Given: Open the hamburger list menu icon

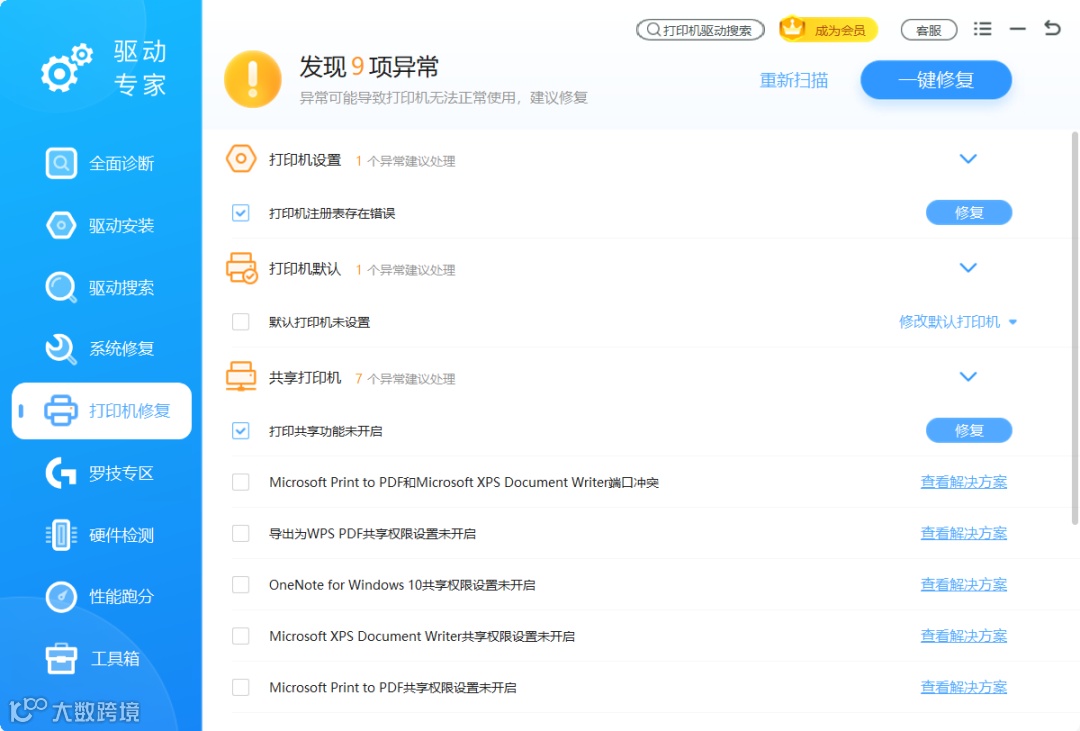Looking at the screenshot, I should (x=982, y=29).
